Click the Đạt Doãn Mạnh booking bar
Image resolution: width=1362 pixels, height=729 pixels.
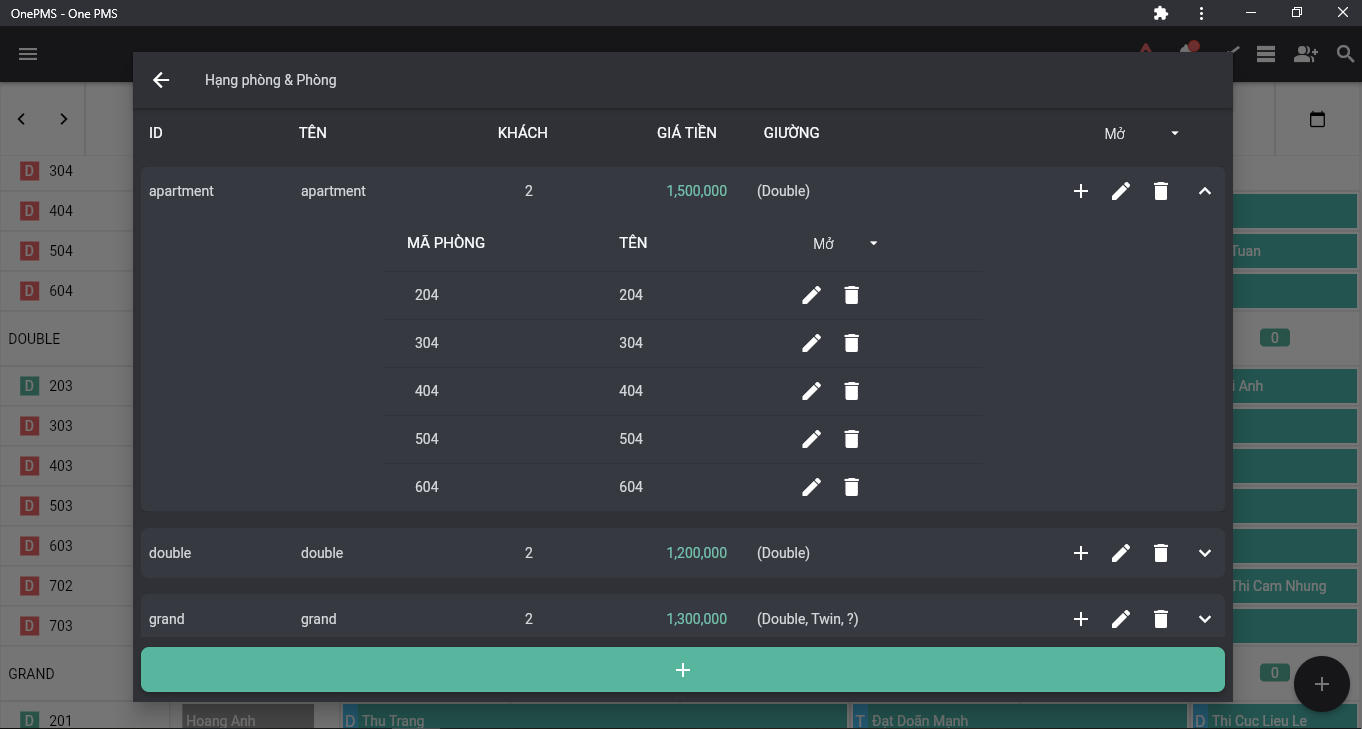(x=1020, y=717)
